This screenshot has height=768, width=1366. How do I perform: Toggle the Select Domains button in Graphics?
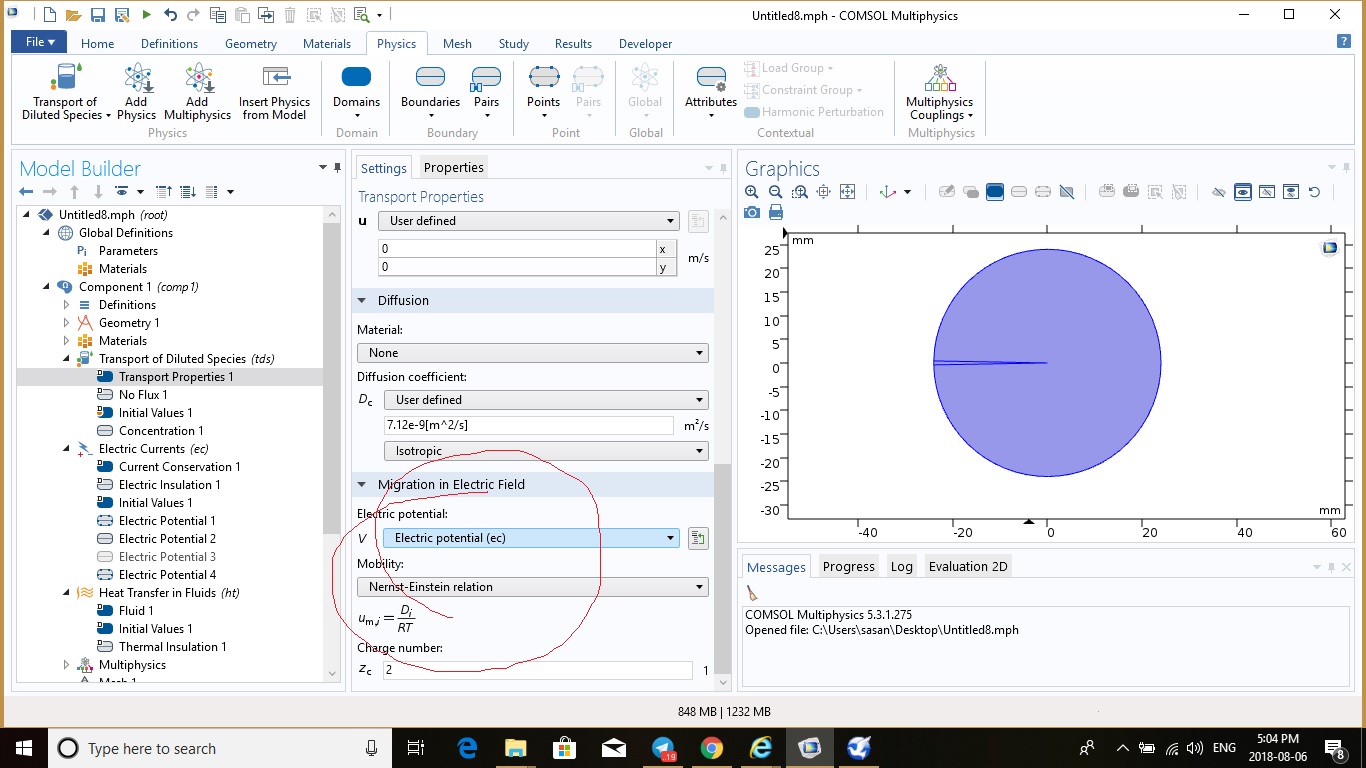[x=994, y=192]
